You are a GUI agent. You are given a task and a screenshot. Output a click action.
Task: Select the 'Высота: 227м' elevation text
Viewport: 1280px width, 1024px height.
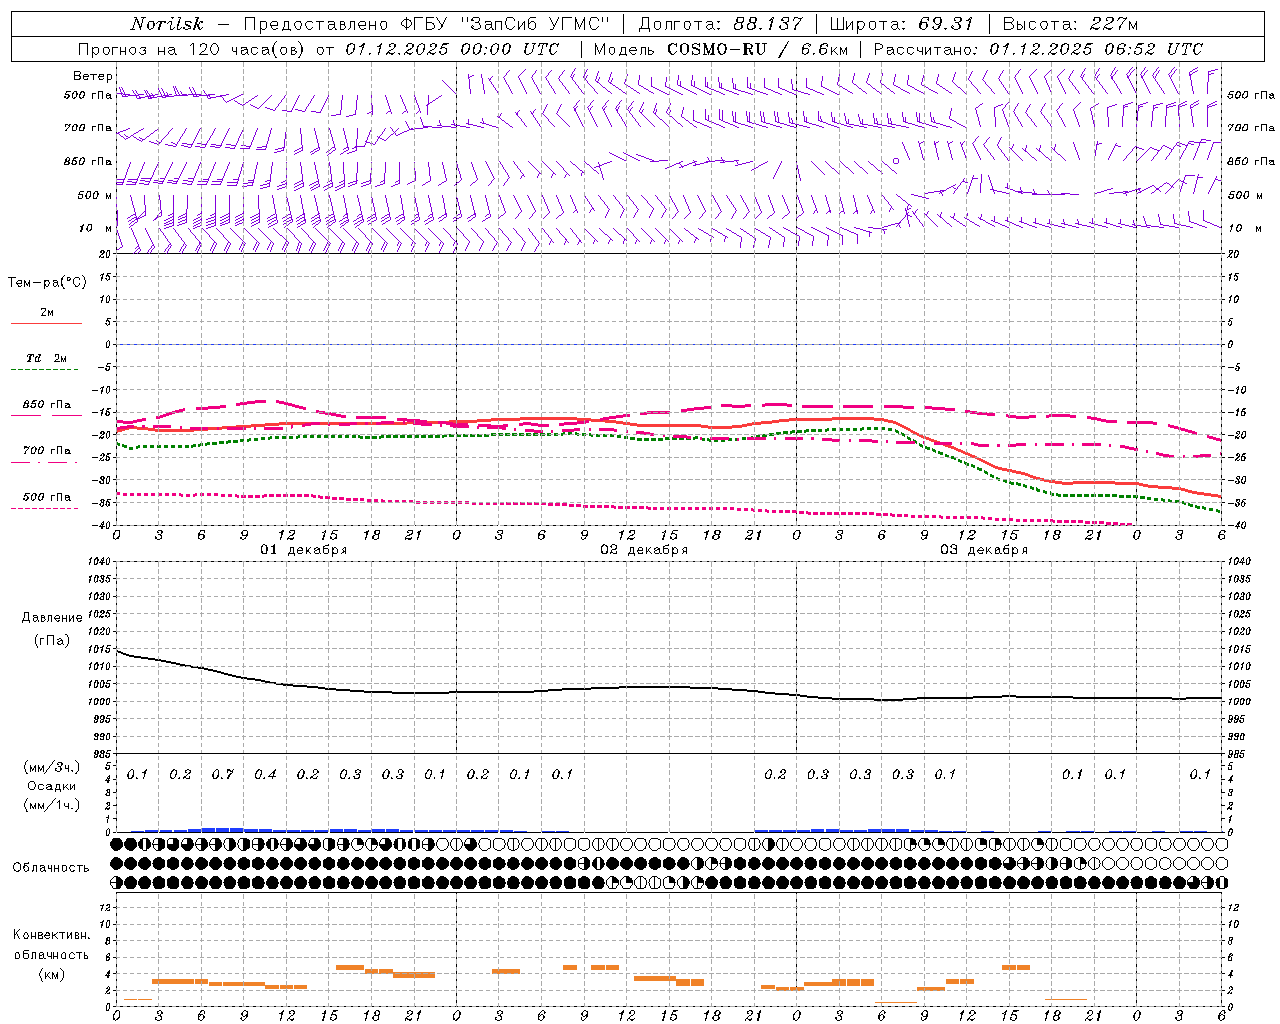coord(1070,24)
